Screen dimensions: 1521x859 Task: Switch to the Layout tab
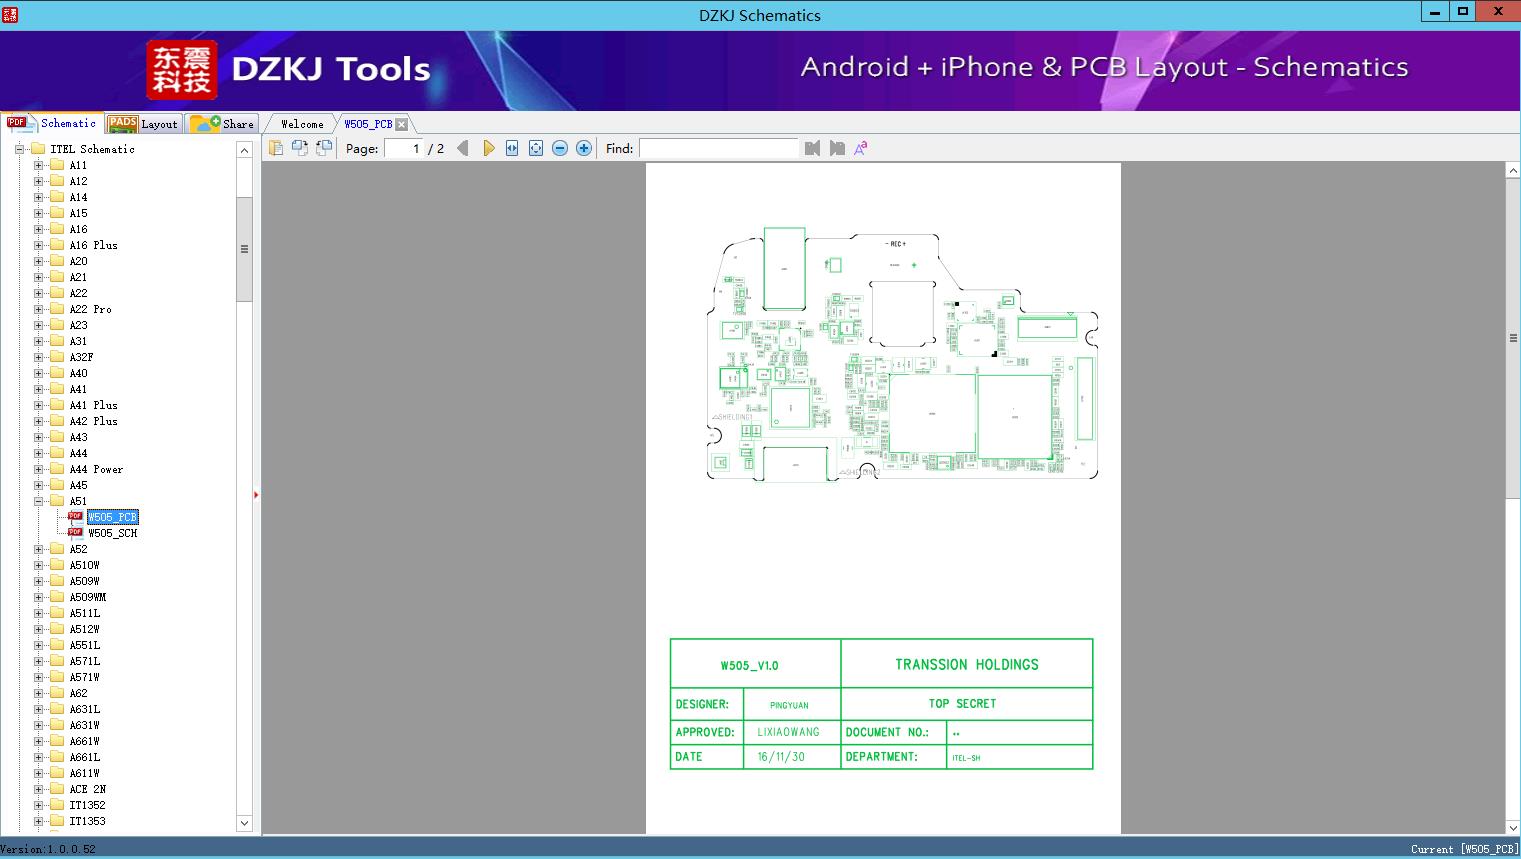tap(143, 124)
